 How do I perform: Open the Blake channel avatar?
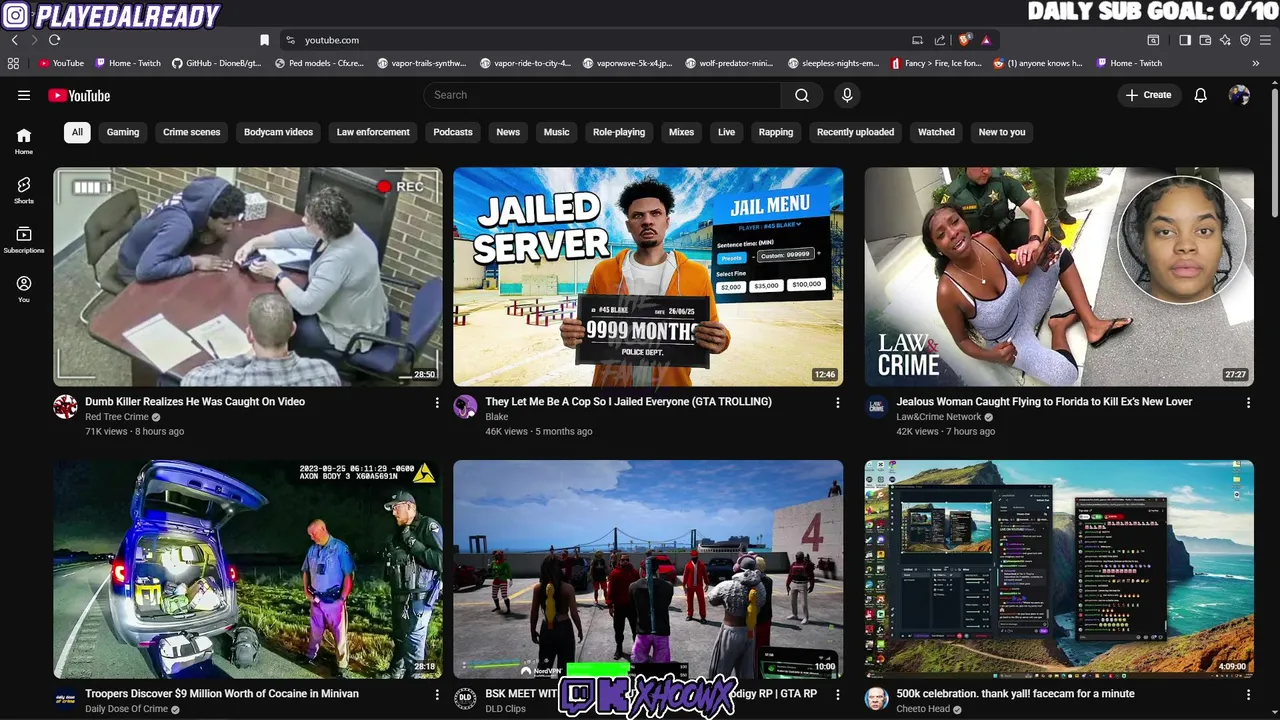click(465, 406)
